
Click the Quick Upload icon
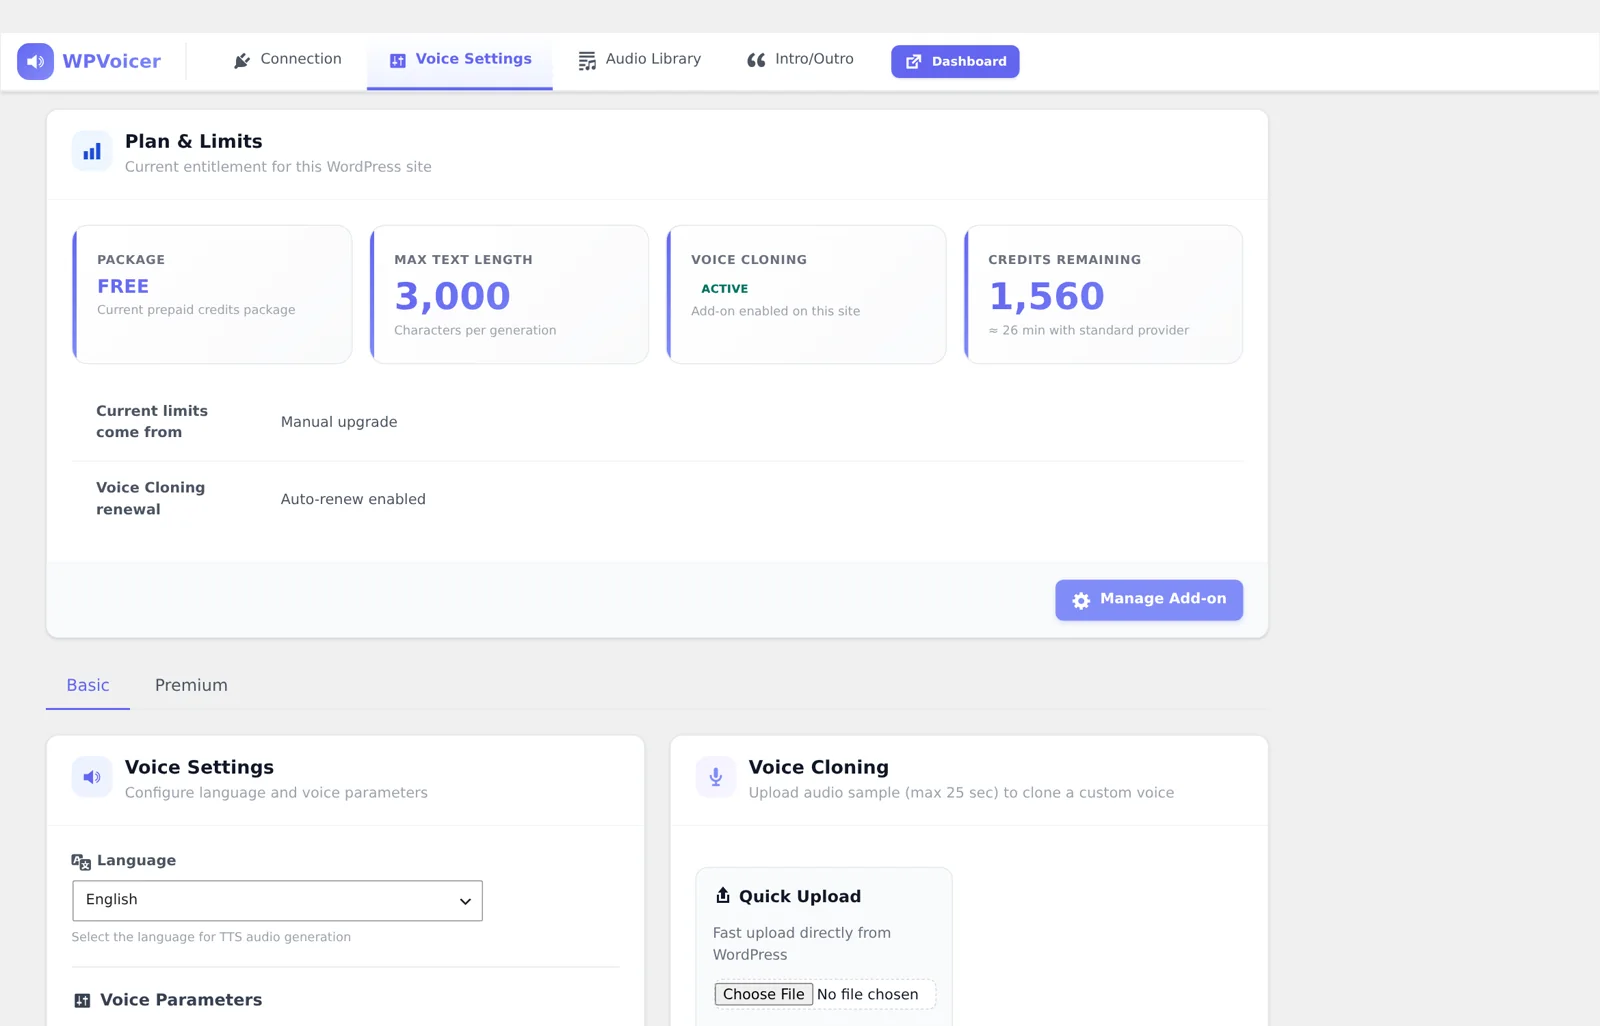723,896
